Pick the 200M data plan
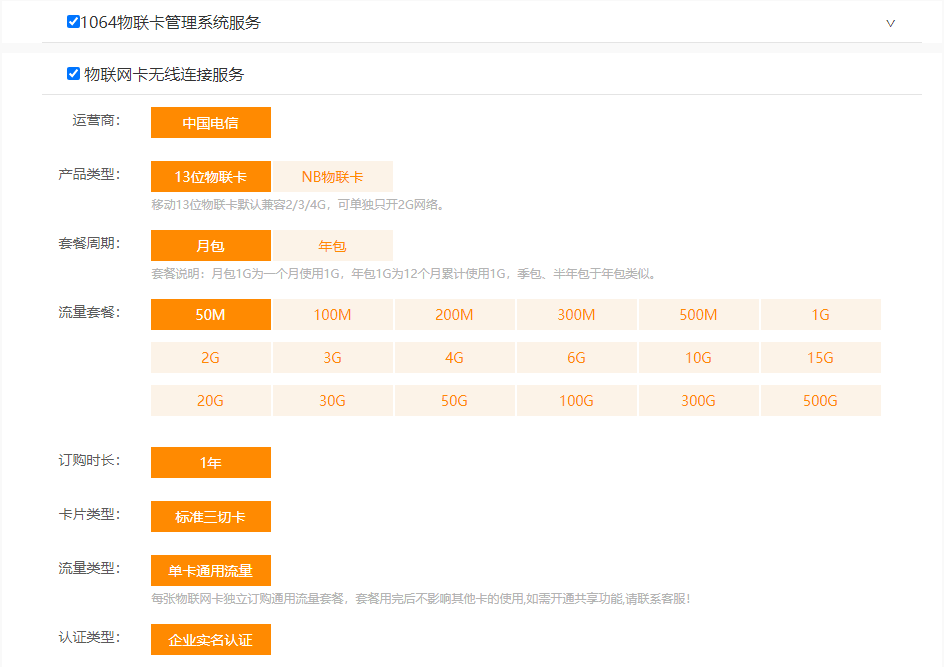The height and width of the screenshot is (667, 944). 455,314
